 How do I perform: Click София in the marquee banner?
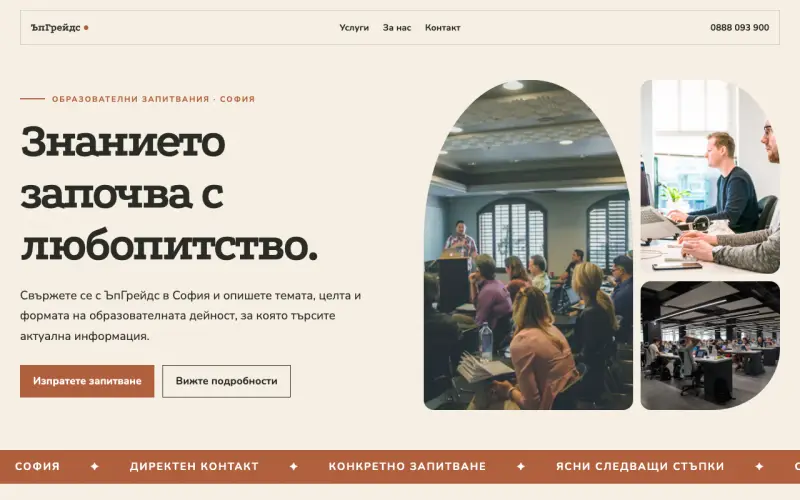click(37, 466)
